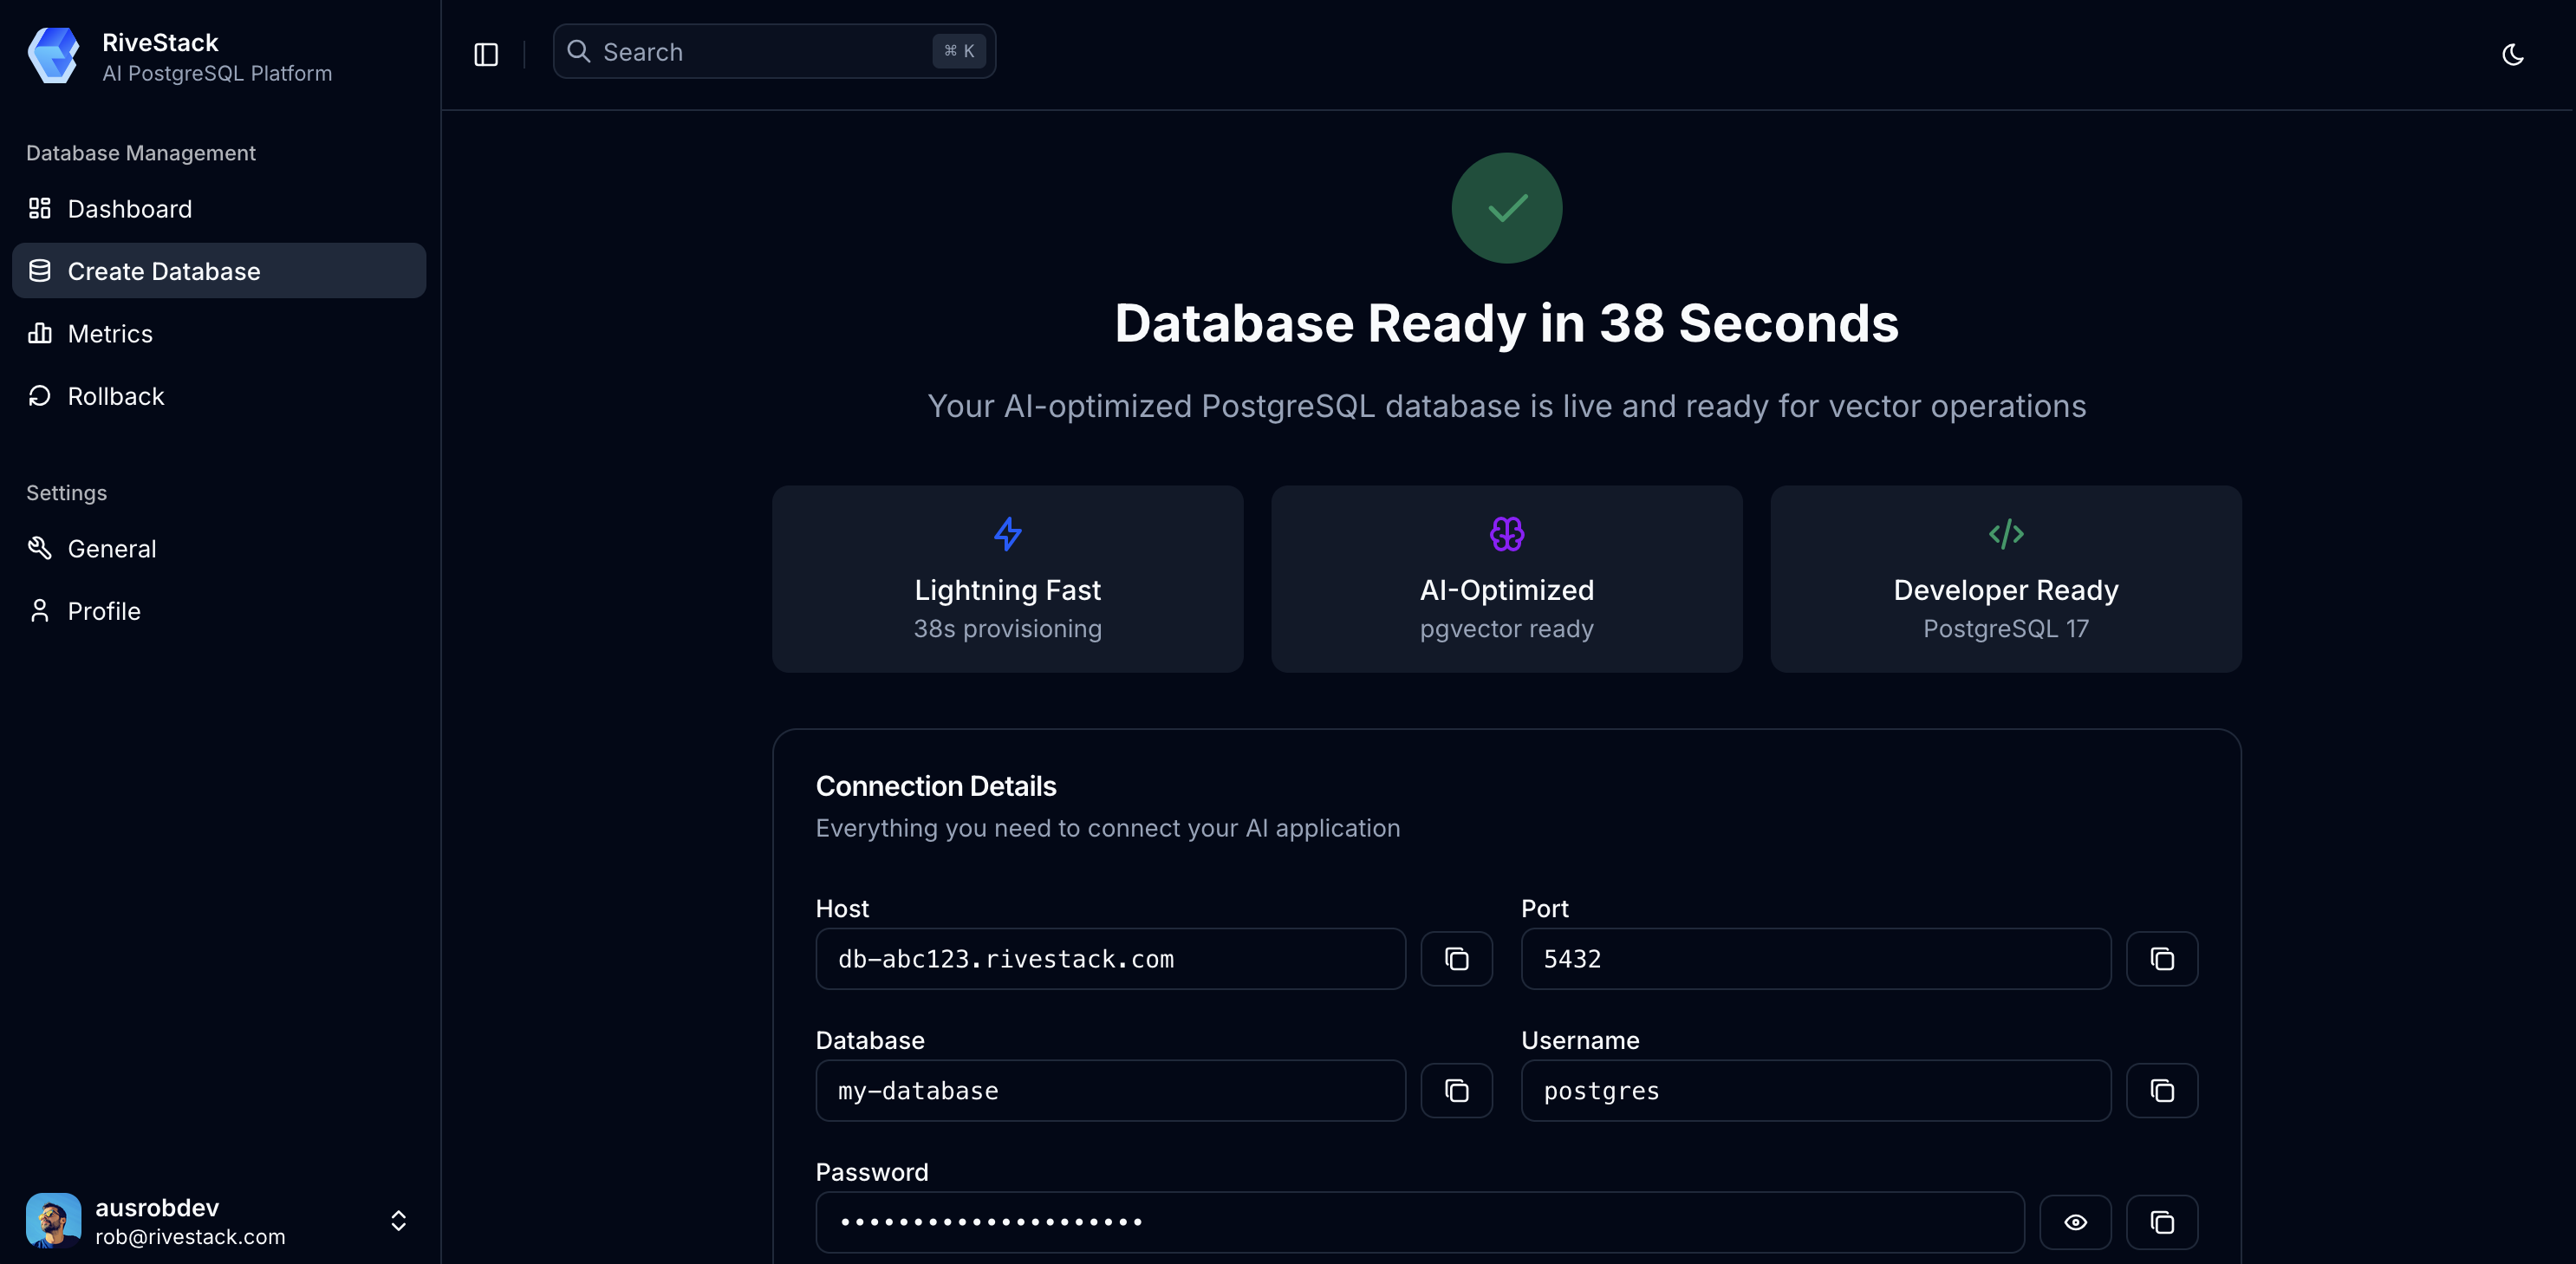The height and width of the screenshot is (1264, 2576).
Task: Click the rob@rivestack.com email text
Action: coord(190,1236)
